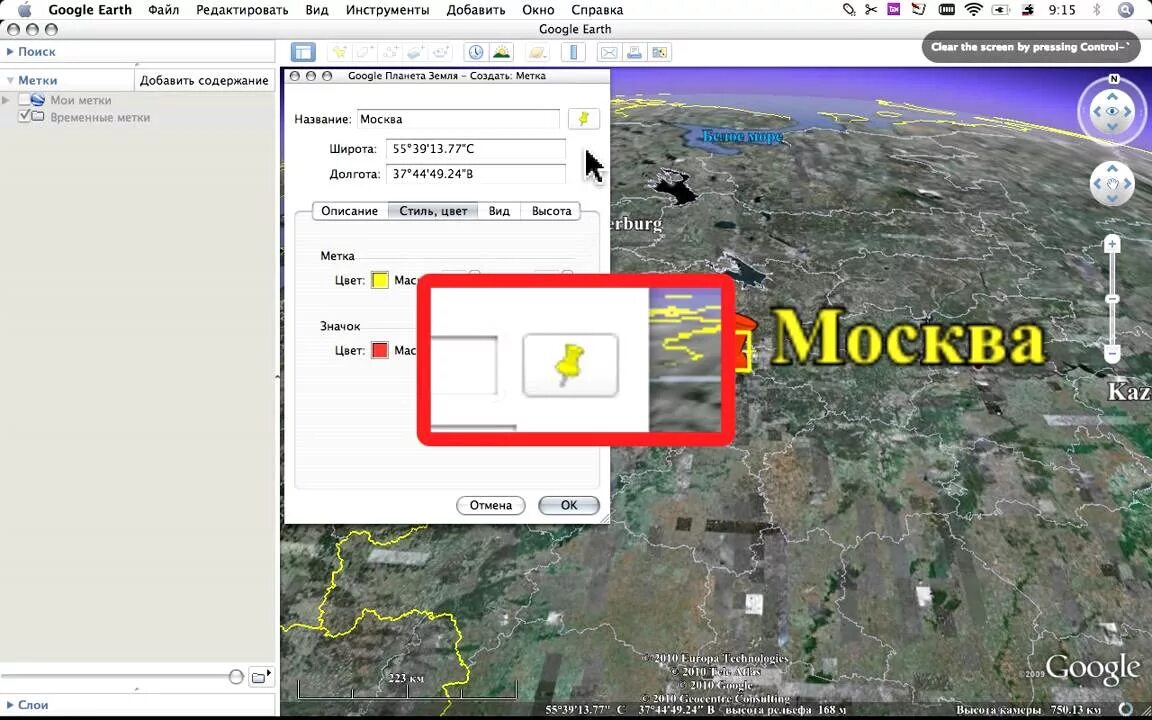Click the folder icon below Places panel
This screenshot has height=720, width=1152.
pyautogui.click(x=260, y=677)
